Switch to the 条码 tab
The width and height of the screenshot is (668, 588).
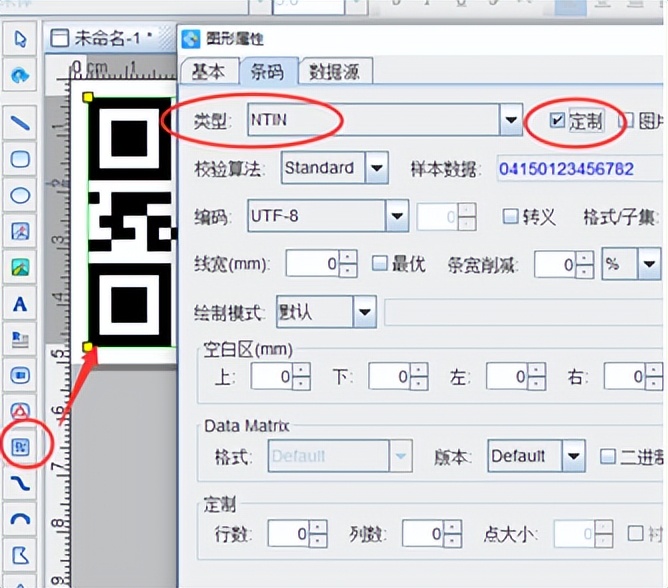click(268, 71)
